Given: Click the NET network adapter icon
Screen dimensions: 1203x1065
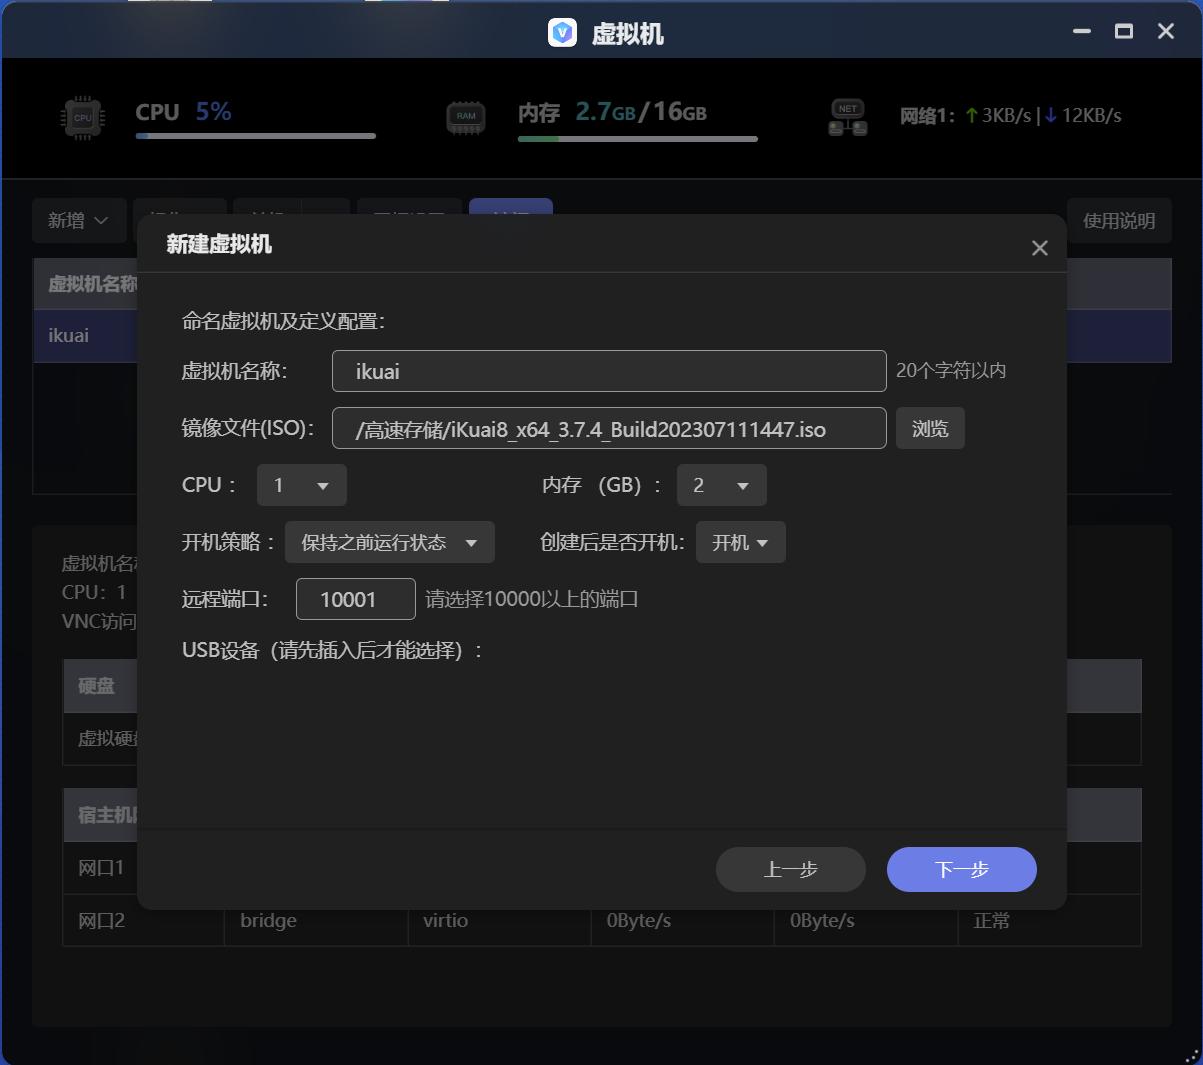Looking at the screenshot, I should point(847,116).
